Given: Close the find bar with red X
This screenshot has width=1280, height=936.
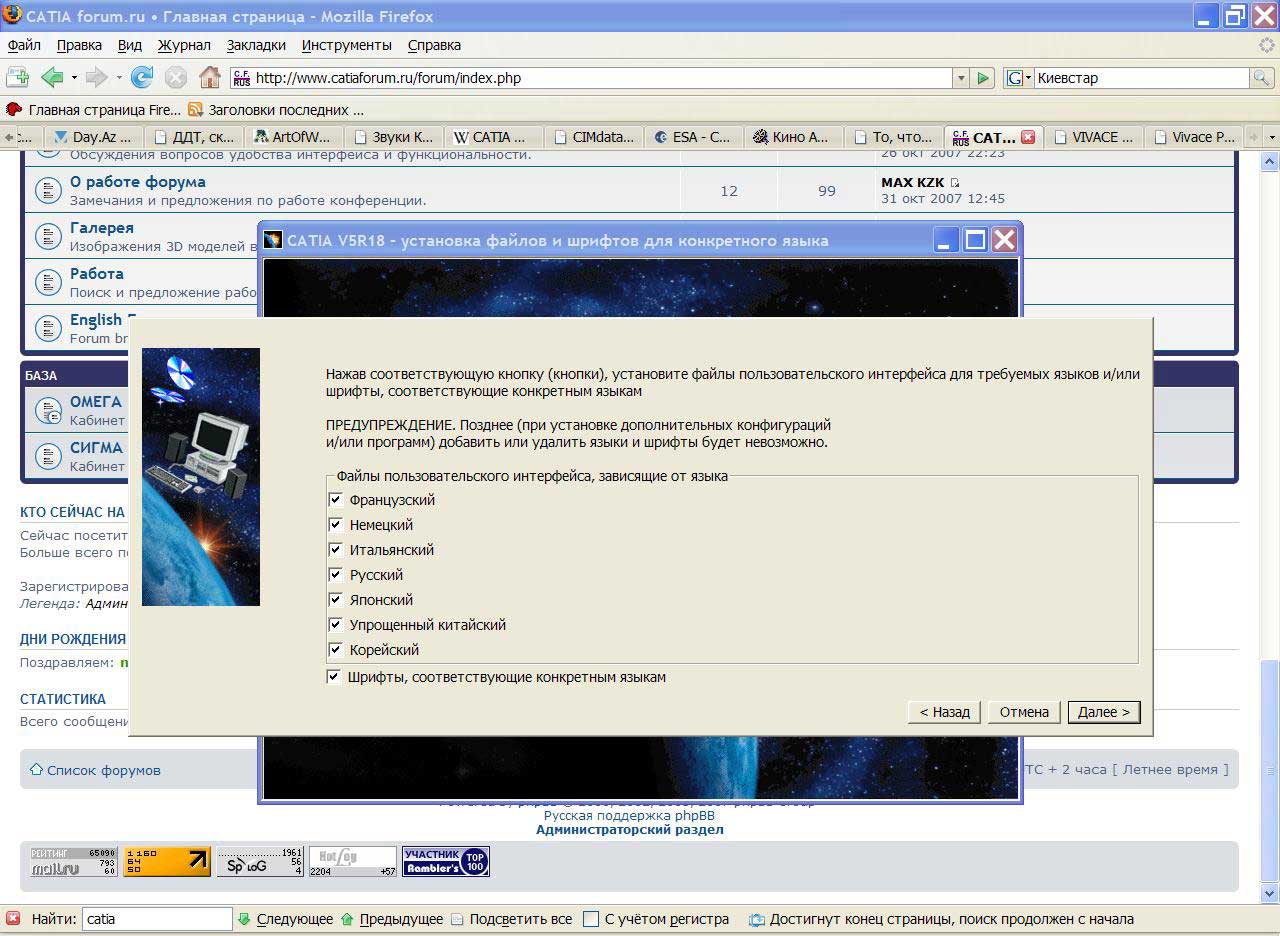Looking at the screenshot, I should tap(13, 919).
